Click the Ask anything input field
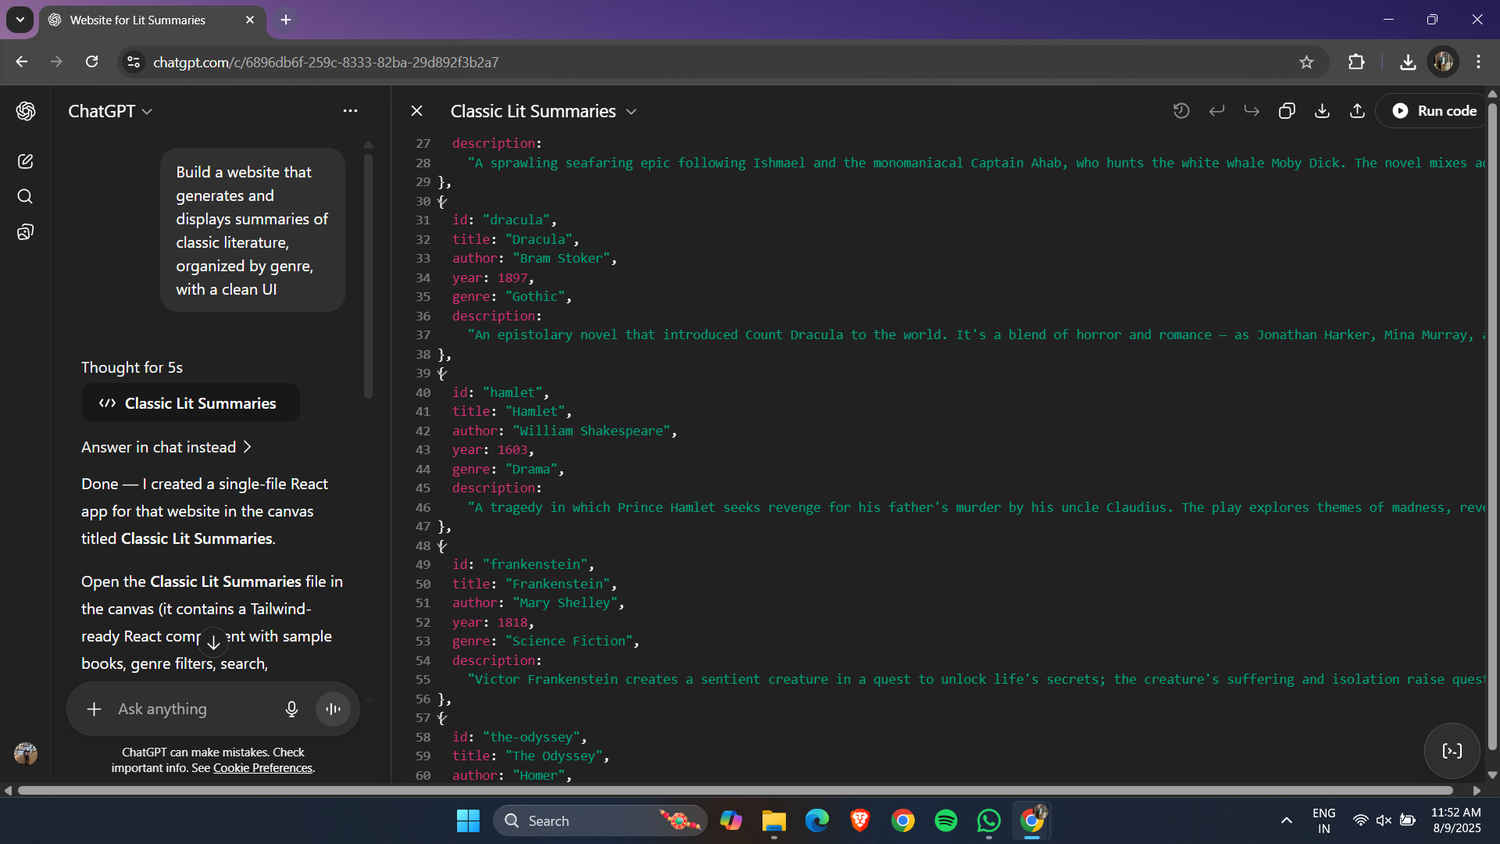Screen dimensions: 1500x844 pos(190,709)
